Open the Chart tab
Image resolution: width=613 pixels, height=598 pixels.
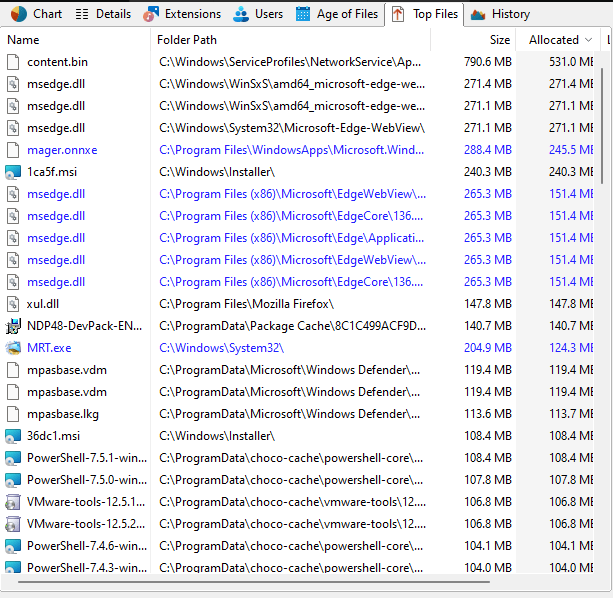click(36, 14)
